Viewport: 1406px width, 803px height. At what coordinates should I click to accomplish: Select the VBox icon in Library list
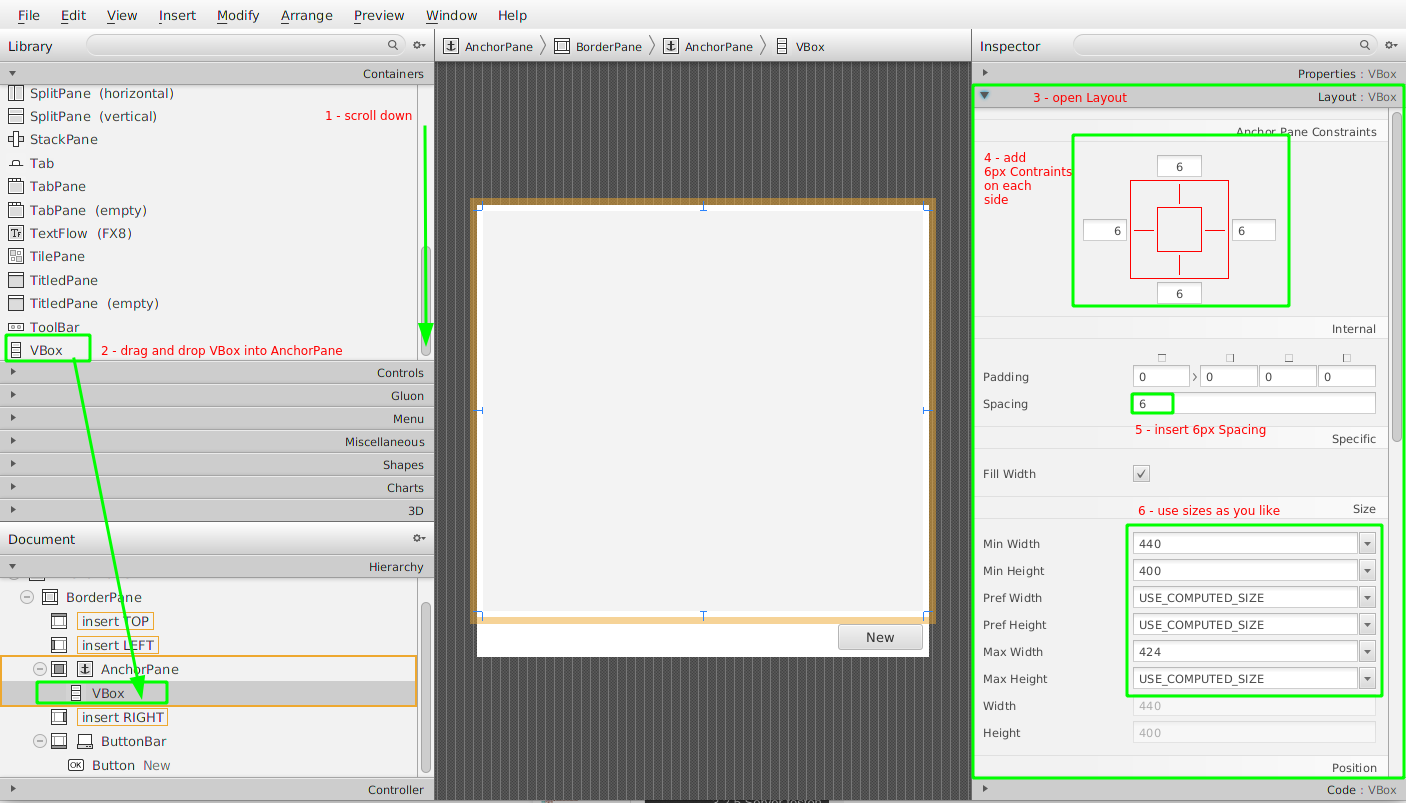click(x=15, y=350)
